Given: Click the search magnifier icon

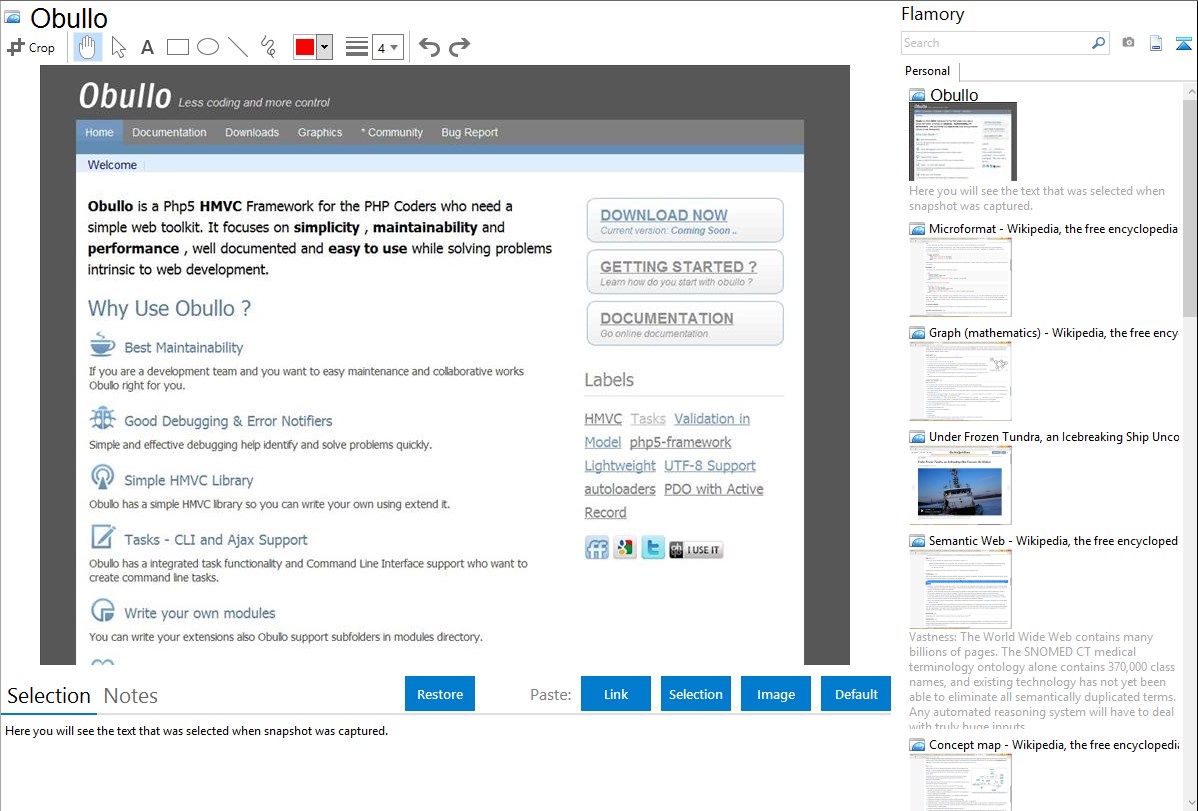Looking at the screenshot, I should (x=1099, y=43).
